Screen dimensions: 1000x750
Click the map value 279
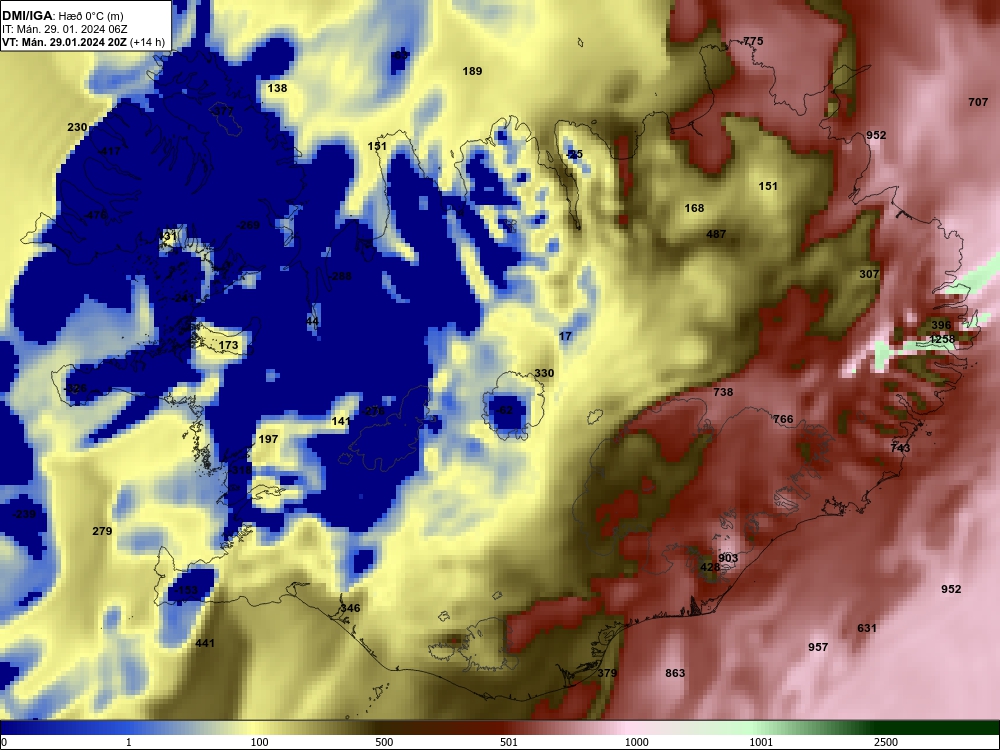tap(102, 531)
